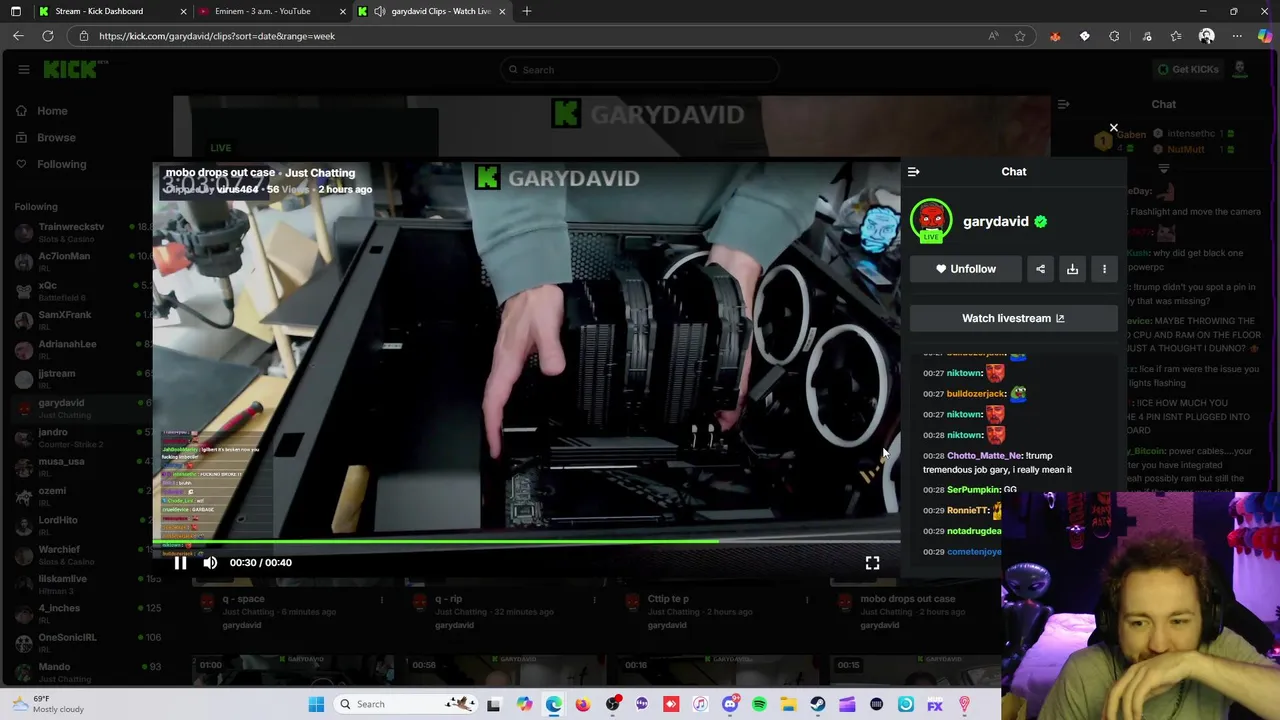Switch to Stream - Kick Dashboard tab

pos(110,11)
